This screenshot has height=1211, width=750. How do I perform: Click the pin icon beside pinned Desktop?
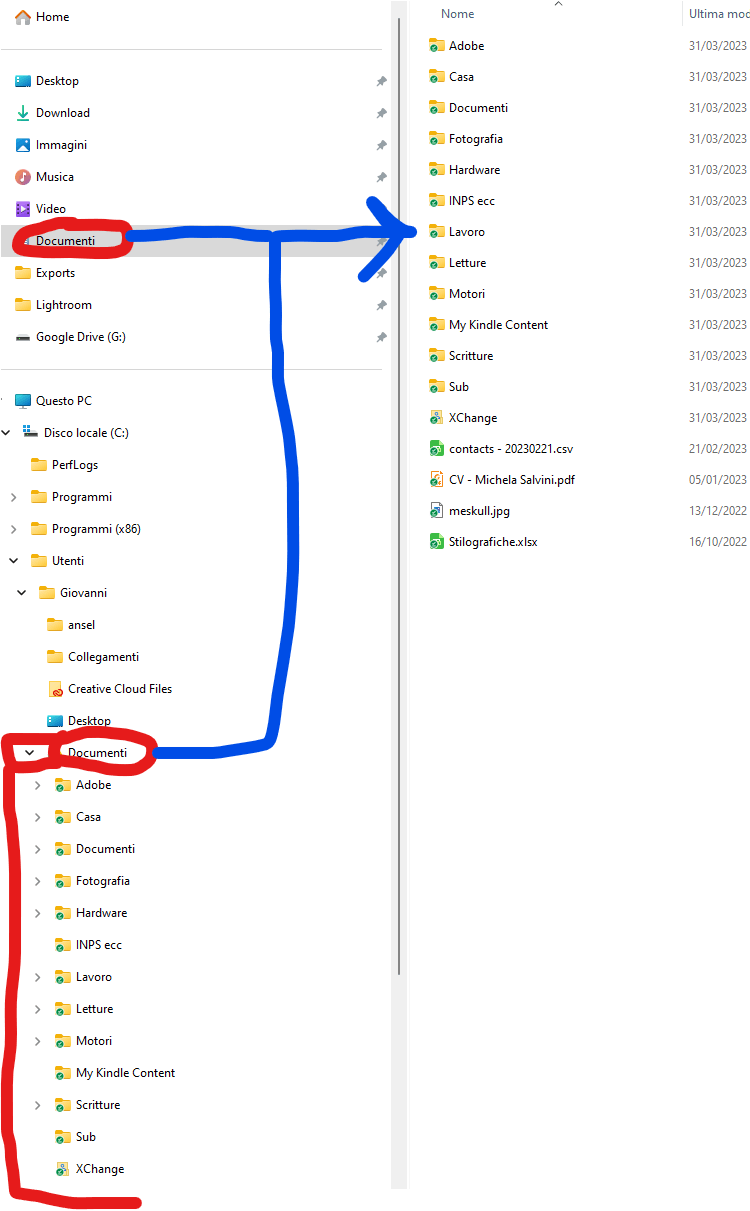coord(381,81)
